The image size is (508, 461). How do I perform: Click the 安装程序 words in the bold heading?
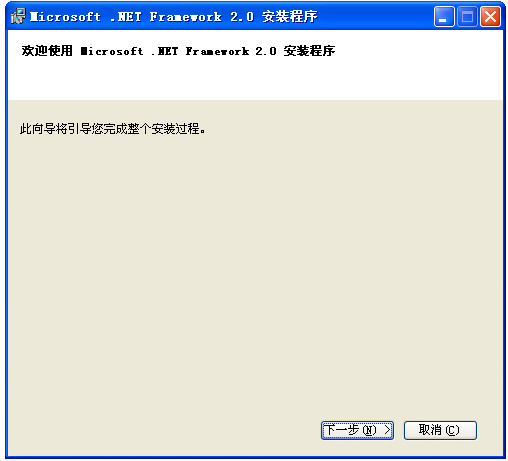pyautogui.click(x=309, y=51)
